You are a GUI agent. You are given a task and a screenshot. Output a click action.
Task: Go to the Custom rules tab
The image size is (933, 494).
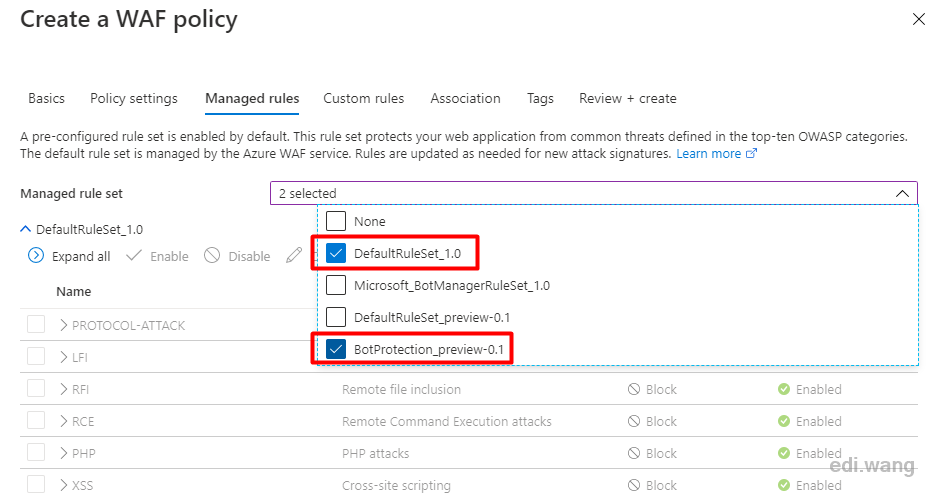click(x=364, y=98)
